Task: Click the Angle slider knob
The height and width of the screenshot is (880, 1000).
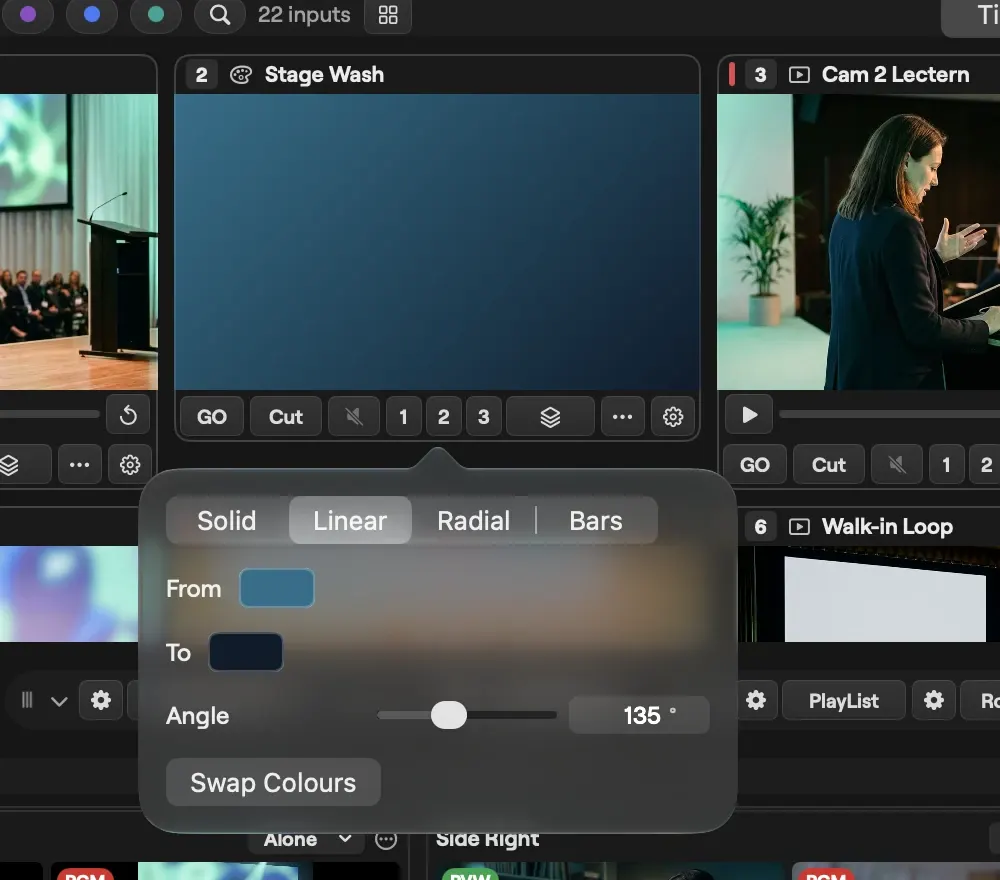Action: (449, 715)
